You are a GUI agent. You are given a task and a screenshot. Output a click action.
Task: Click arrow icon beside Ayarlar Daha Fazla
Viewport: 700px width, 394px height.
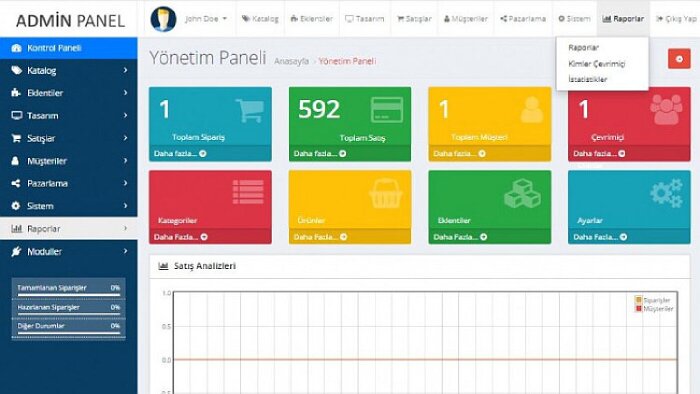coord(623,237)
